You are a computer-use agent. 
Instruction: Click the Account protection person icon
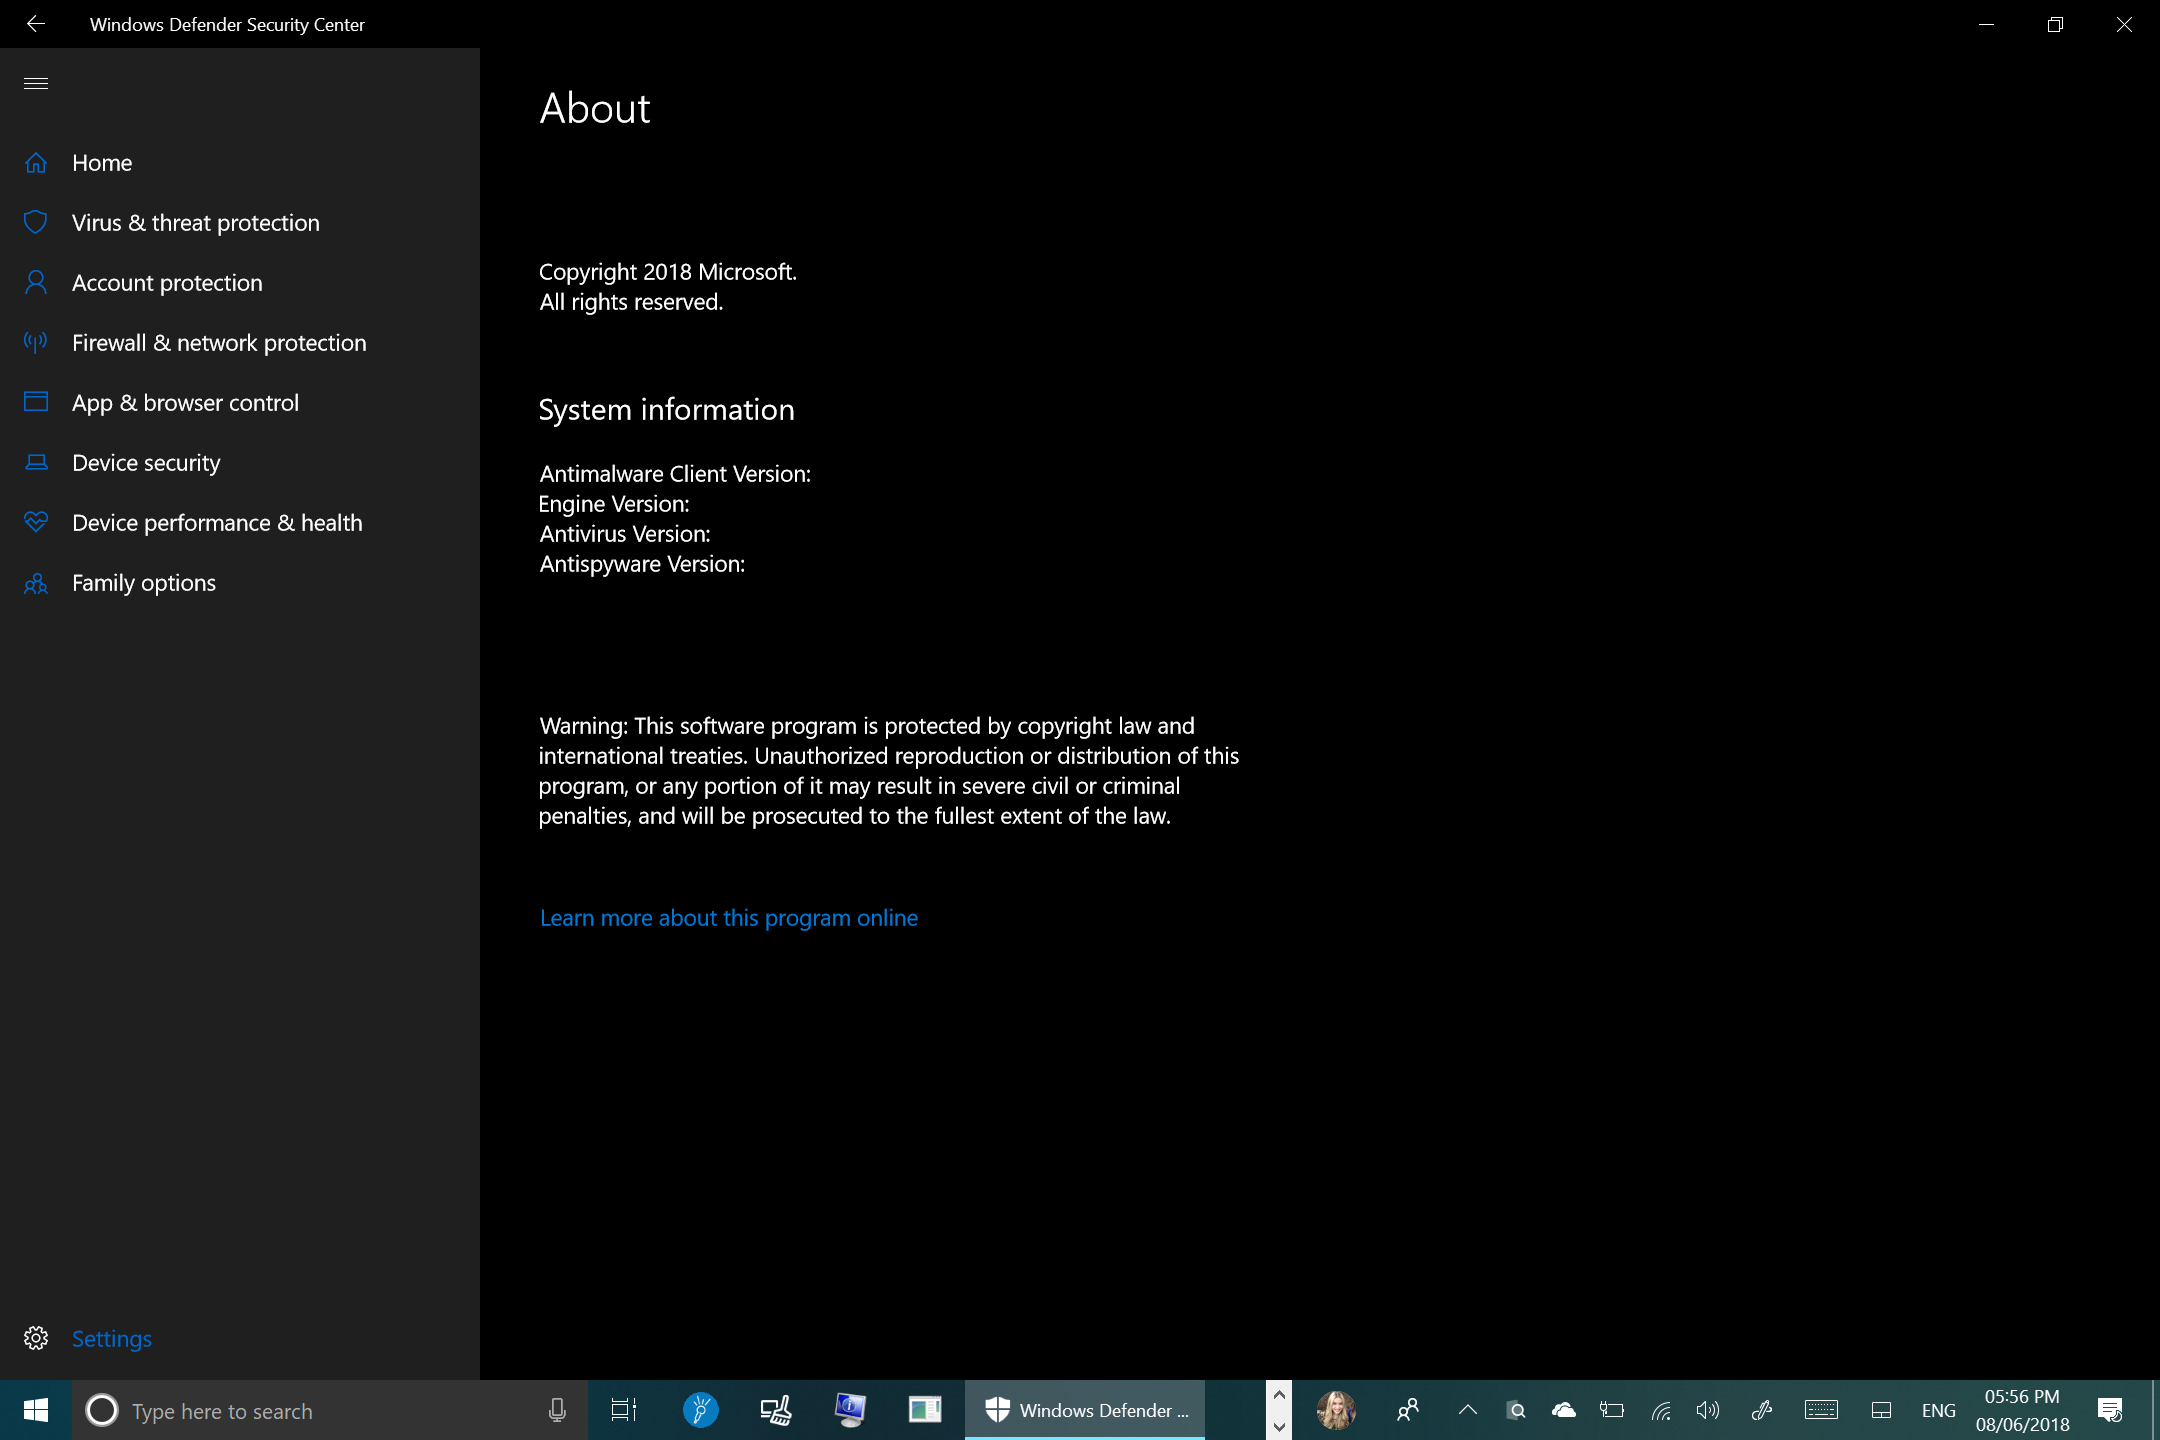[36, 283]
